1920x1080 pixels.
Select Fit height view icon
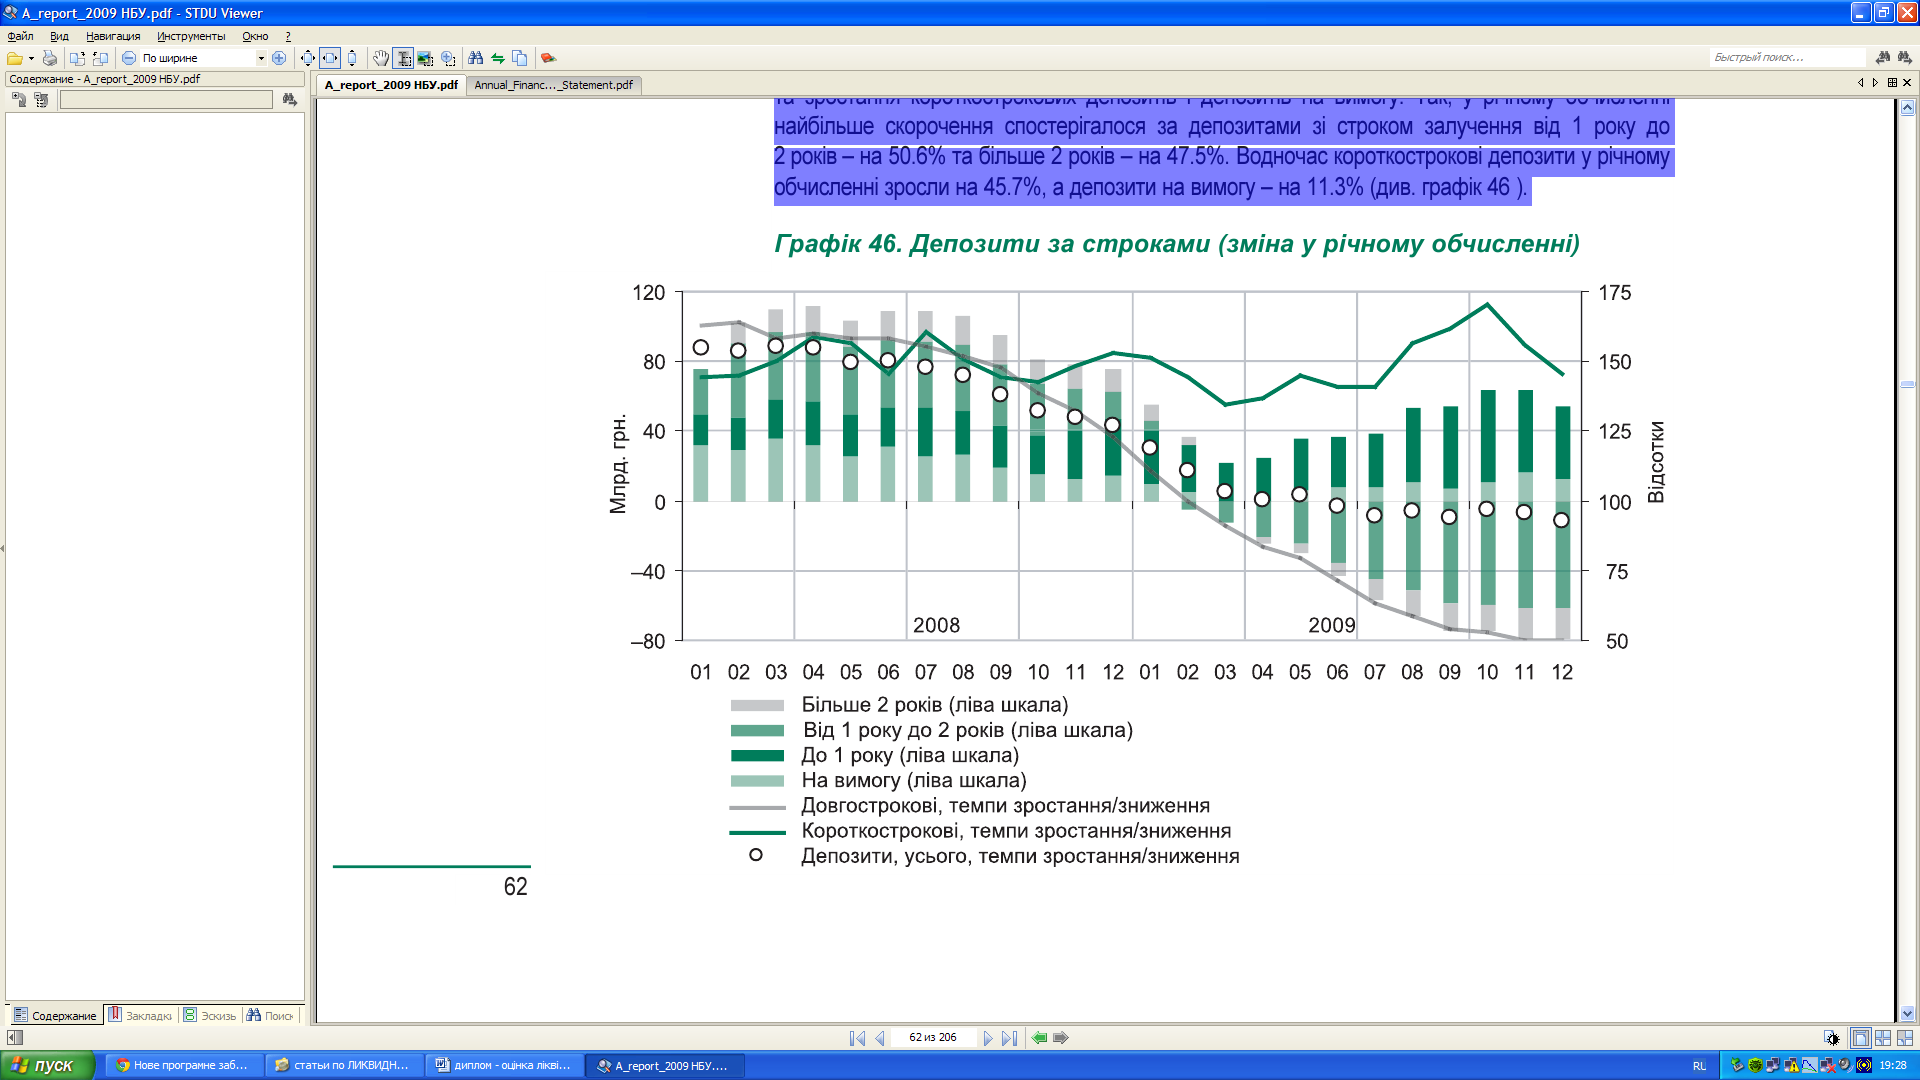[x=352, y=58]
